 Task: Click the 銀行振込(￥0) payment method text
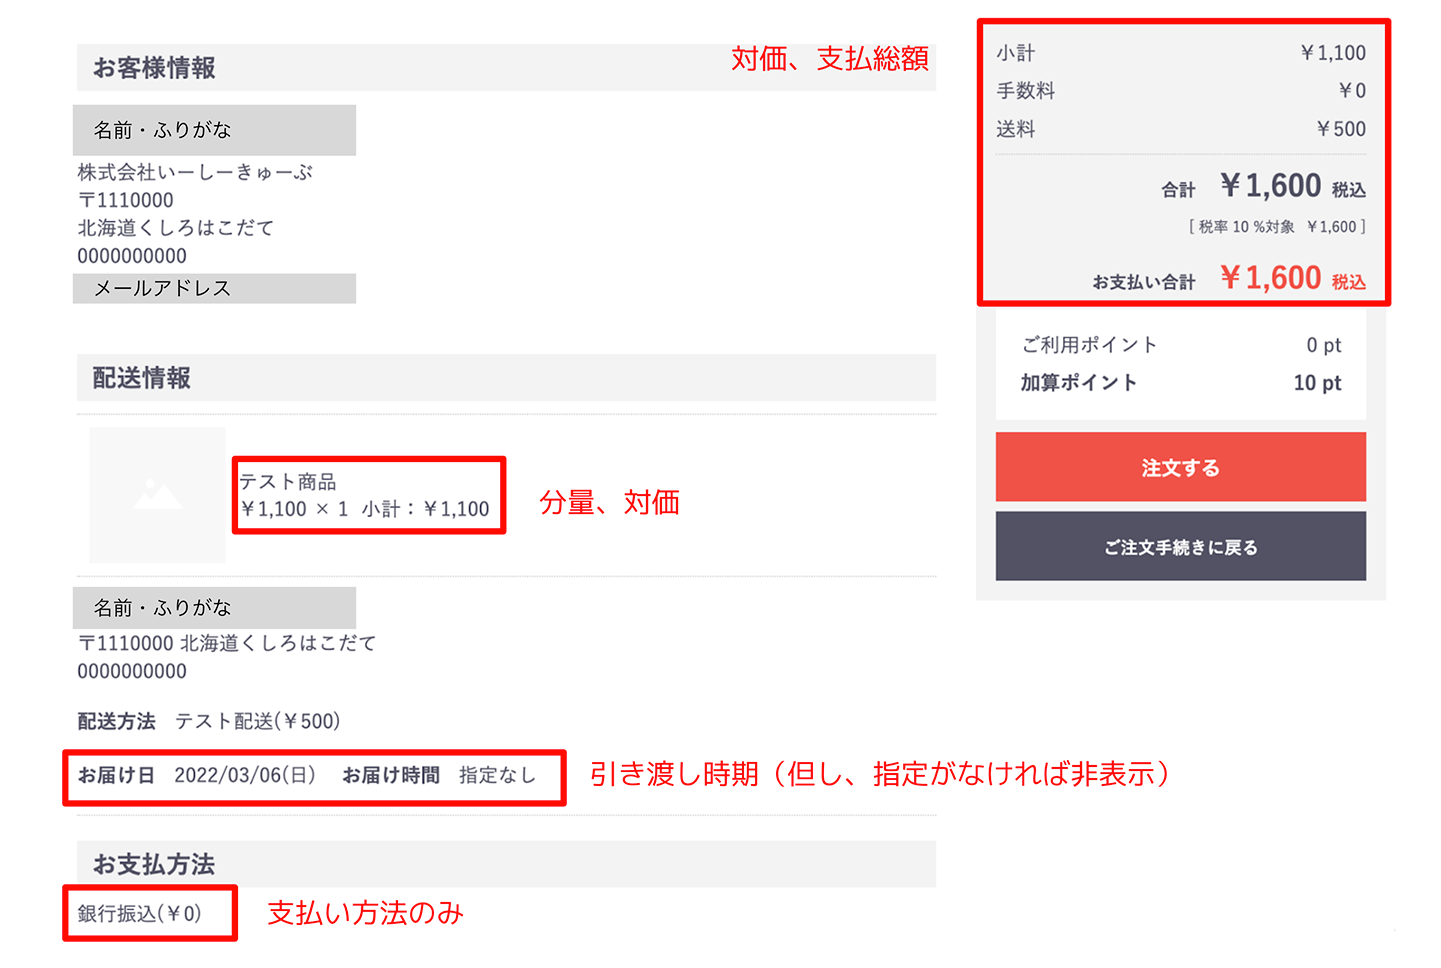(140, 913)
